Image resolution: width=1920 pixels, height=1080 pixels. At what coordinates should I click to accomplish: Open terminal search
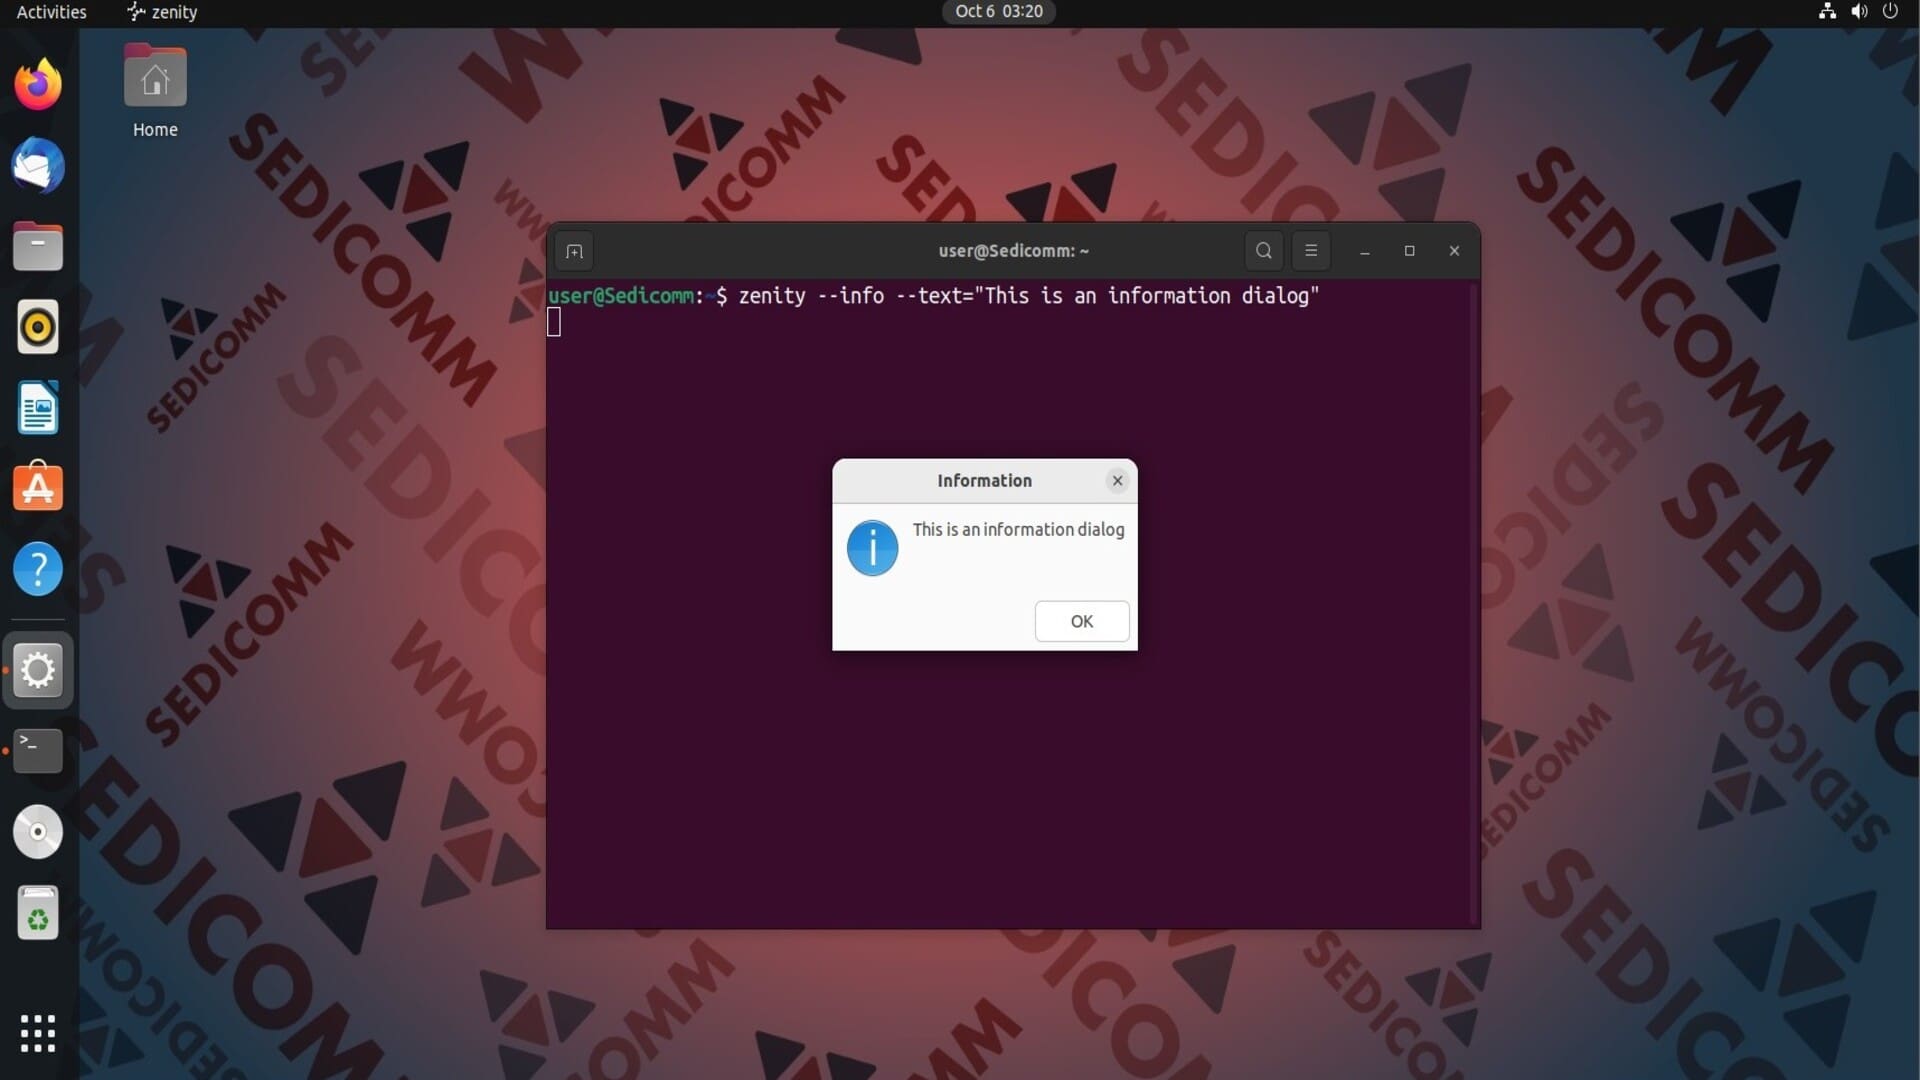coord(1263,251)
